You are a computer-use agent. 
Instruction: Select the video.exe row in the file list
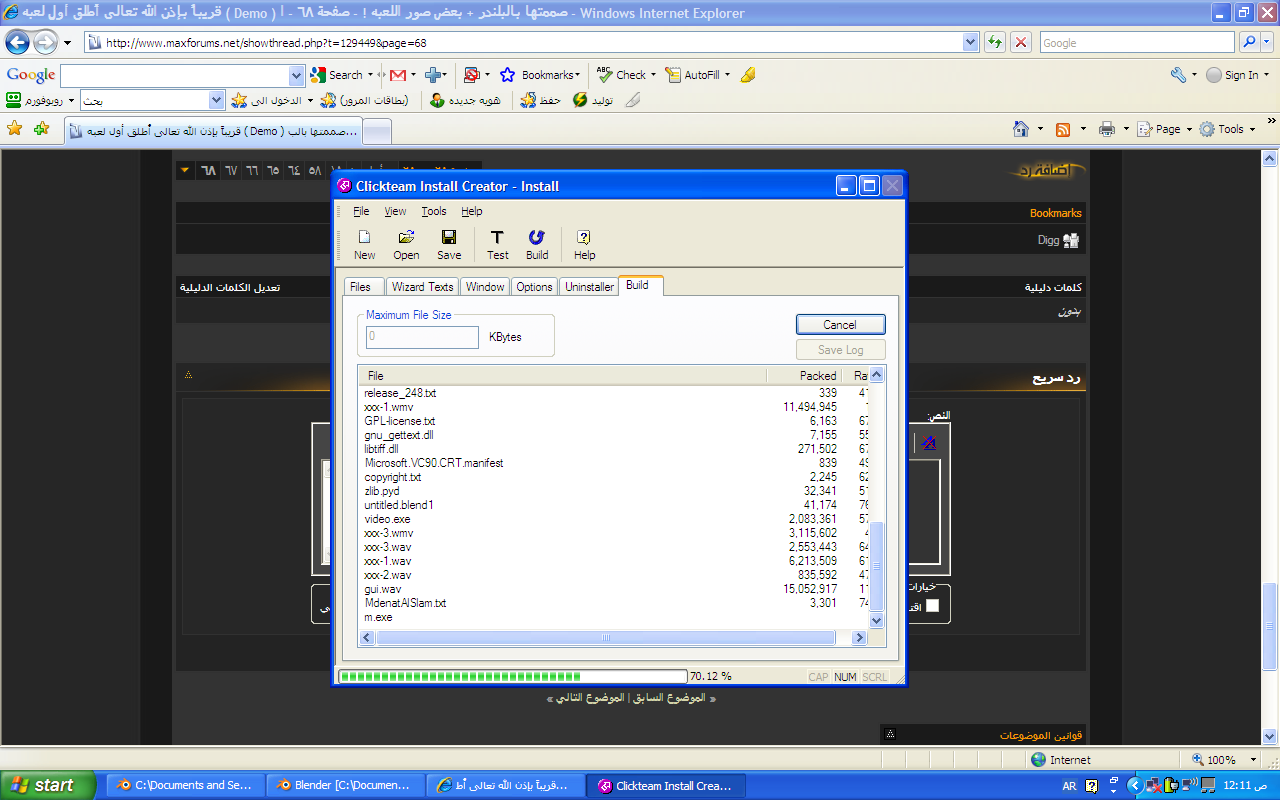click(614, 519)
